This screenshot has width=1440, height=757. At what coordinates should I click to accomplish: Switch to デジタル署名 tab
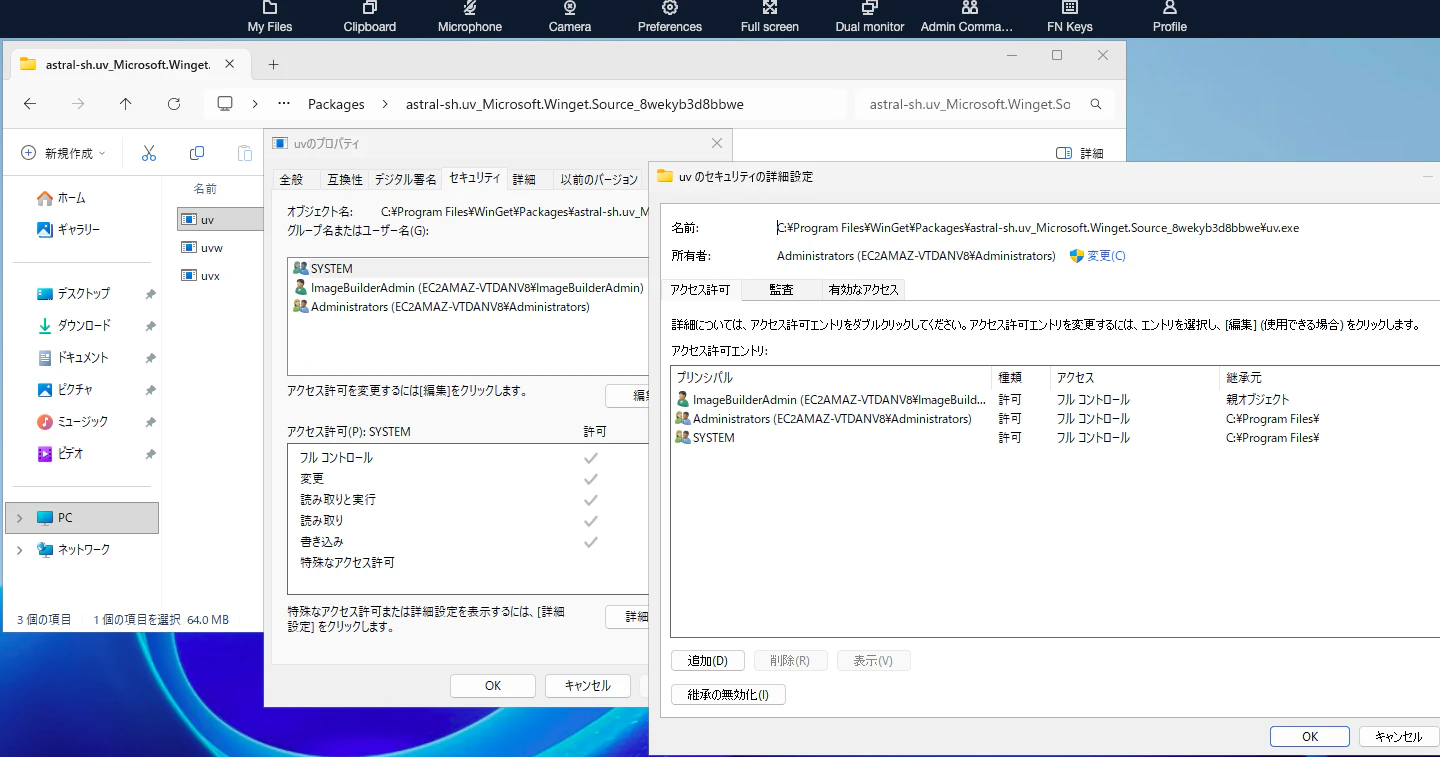pyautogui.click(x=405, y=180)
